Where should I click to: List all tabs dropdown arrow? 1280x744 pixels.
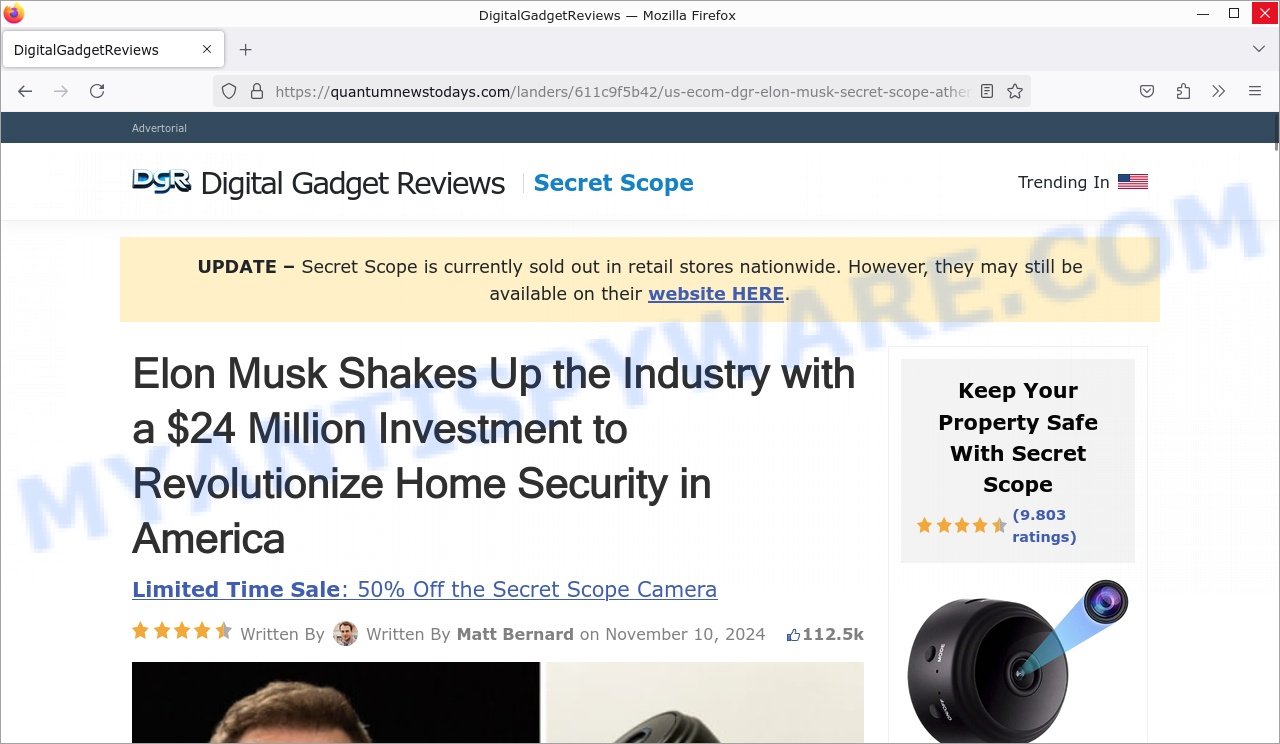click(1259, 49)
